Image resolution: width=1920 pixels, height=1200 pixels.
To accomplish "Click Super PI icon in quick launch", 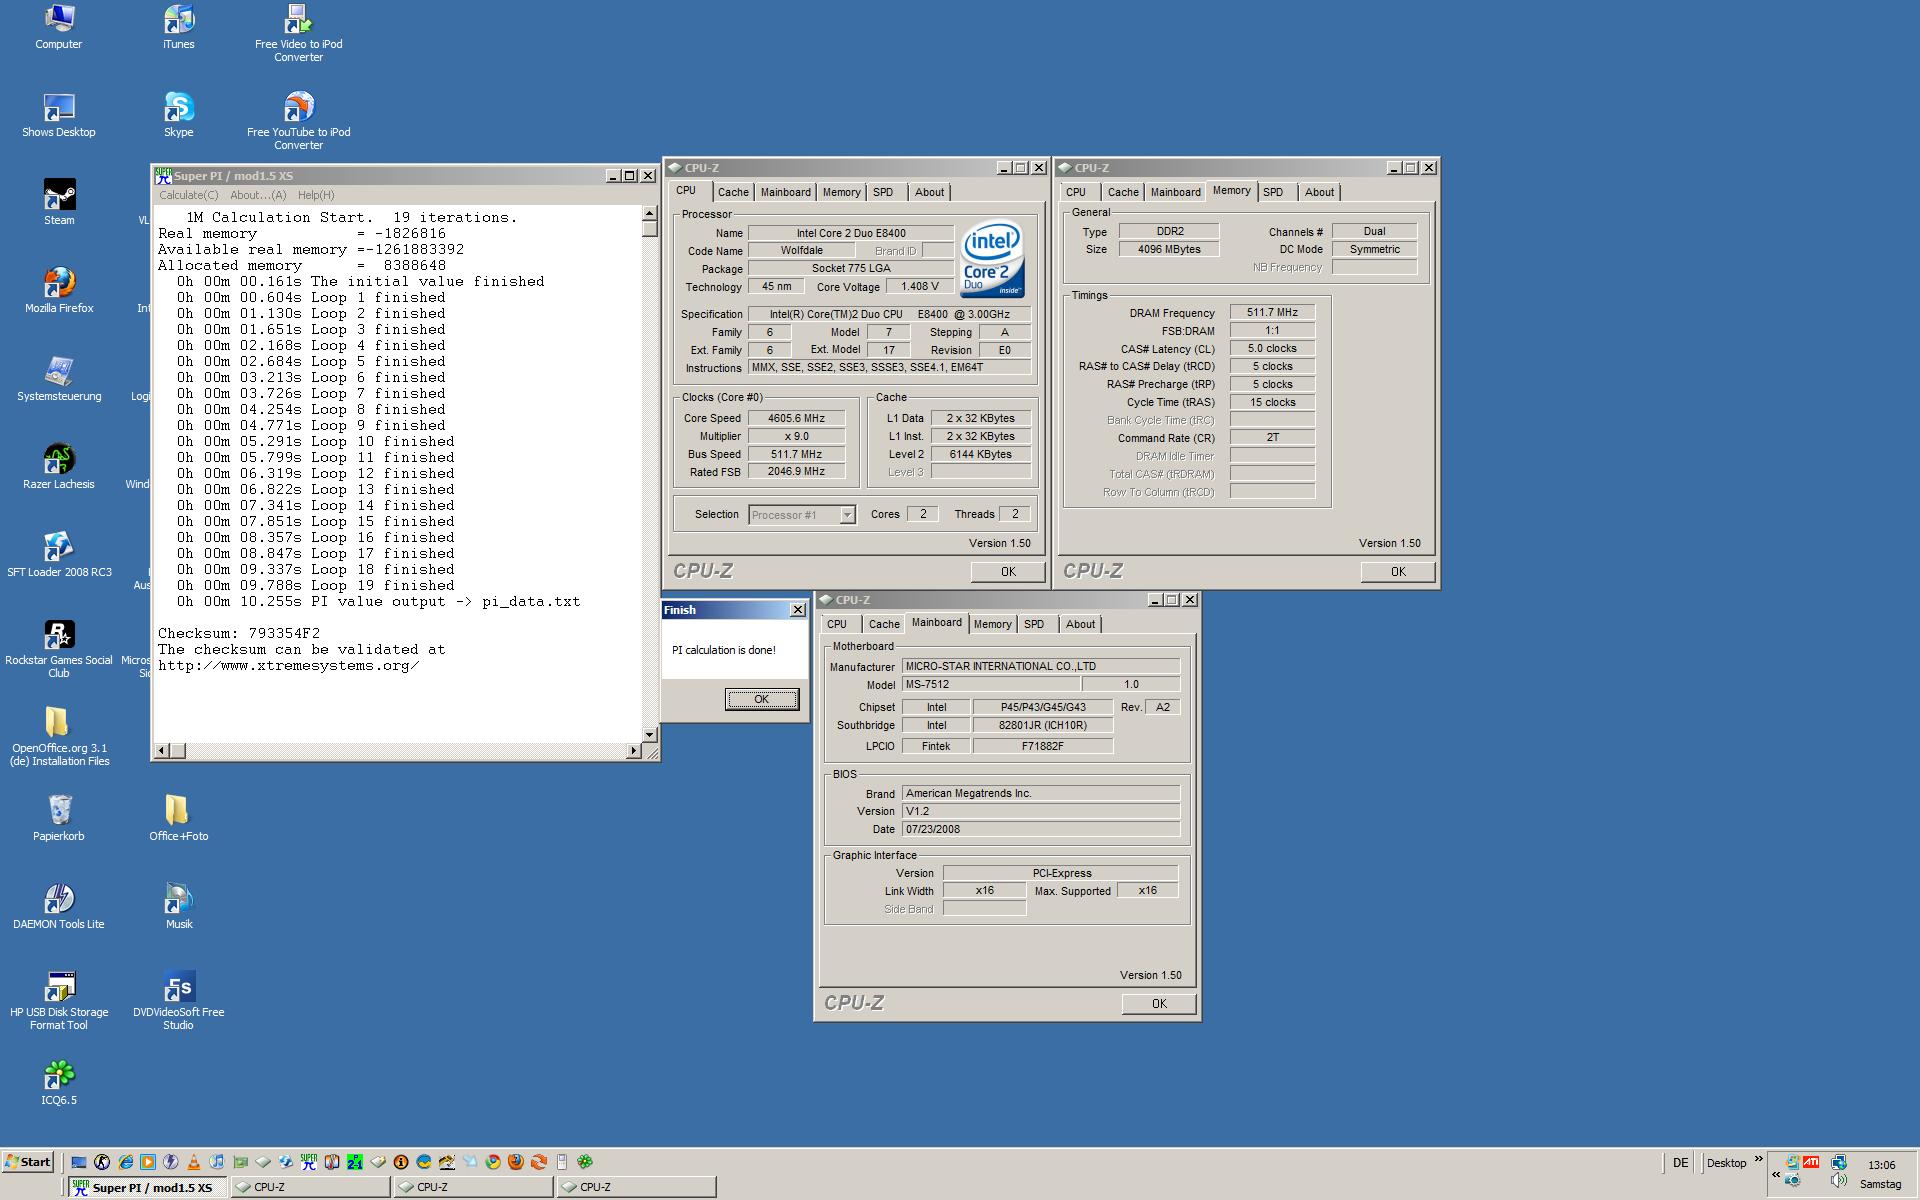I will click(309, 1162).
